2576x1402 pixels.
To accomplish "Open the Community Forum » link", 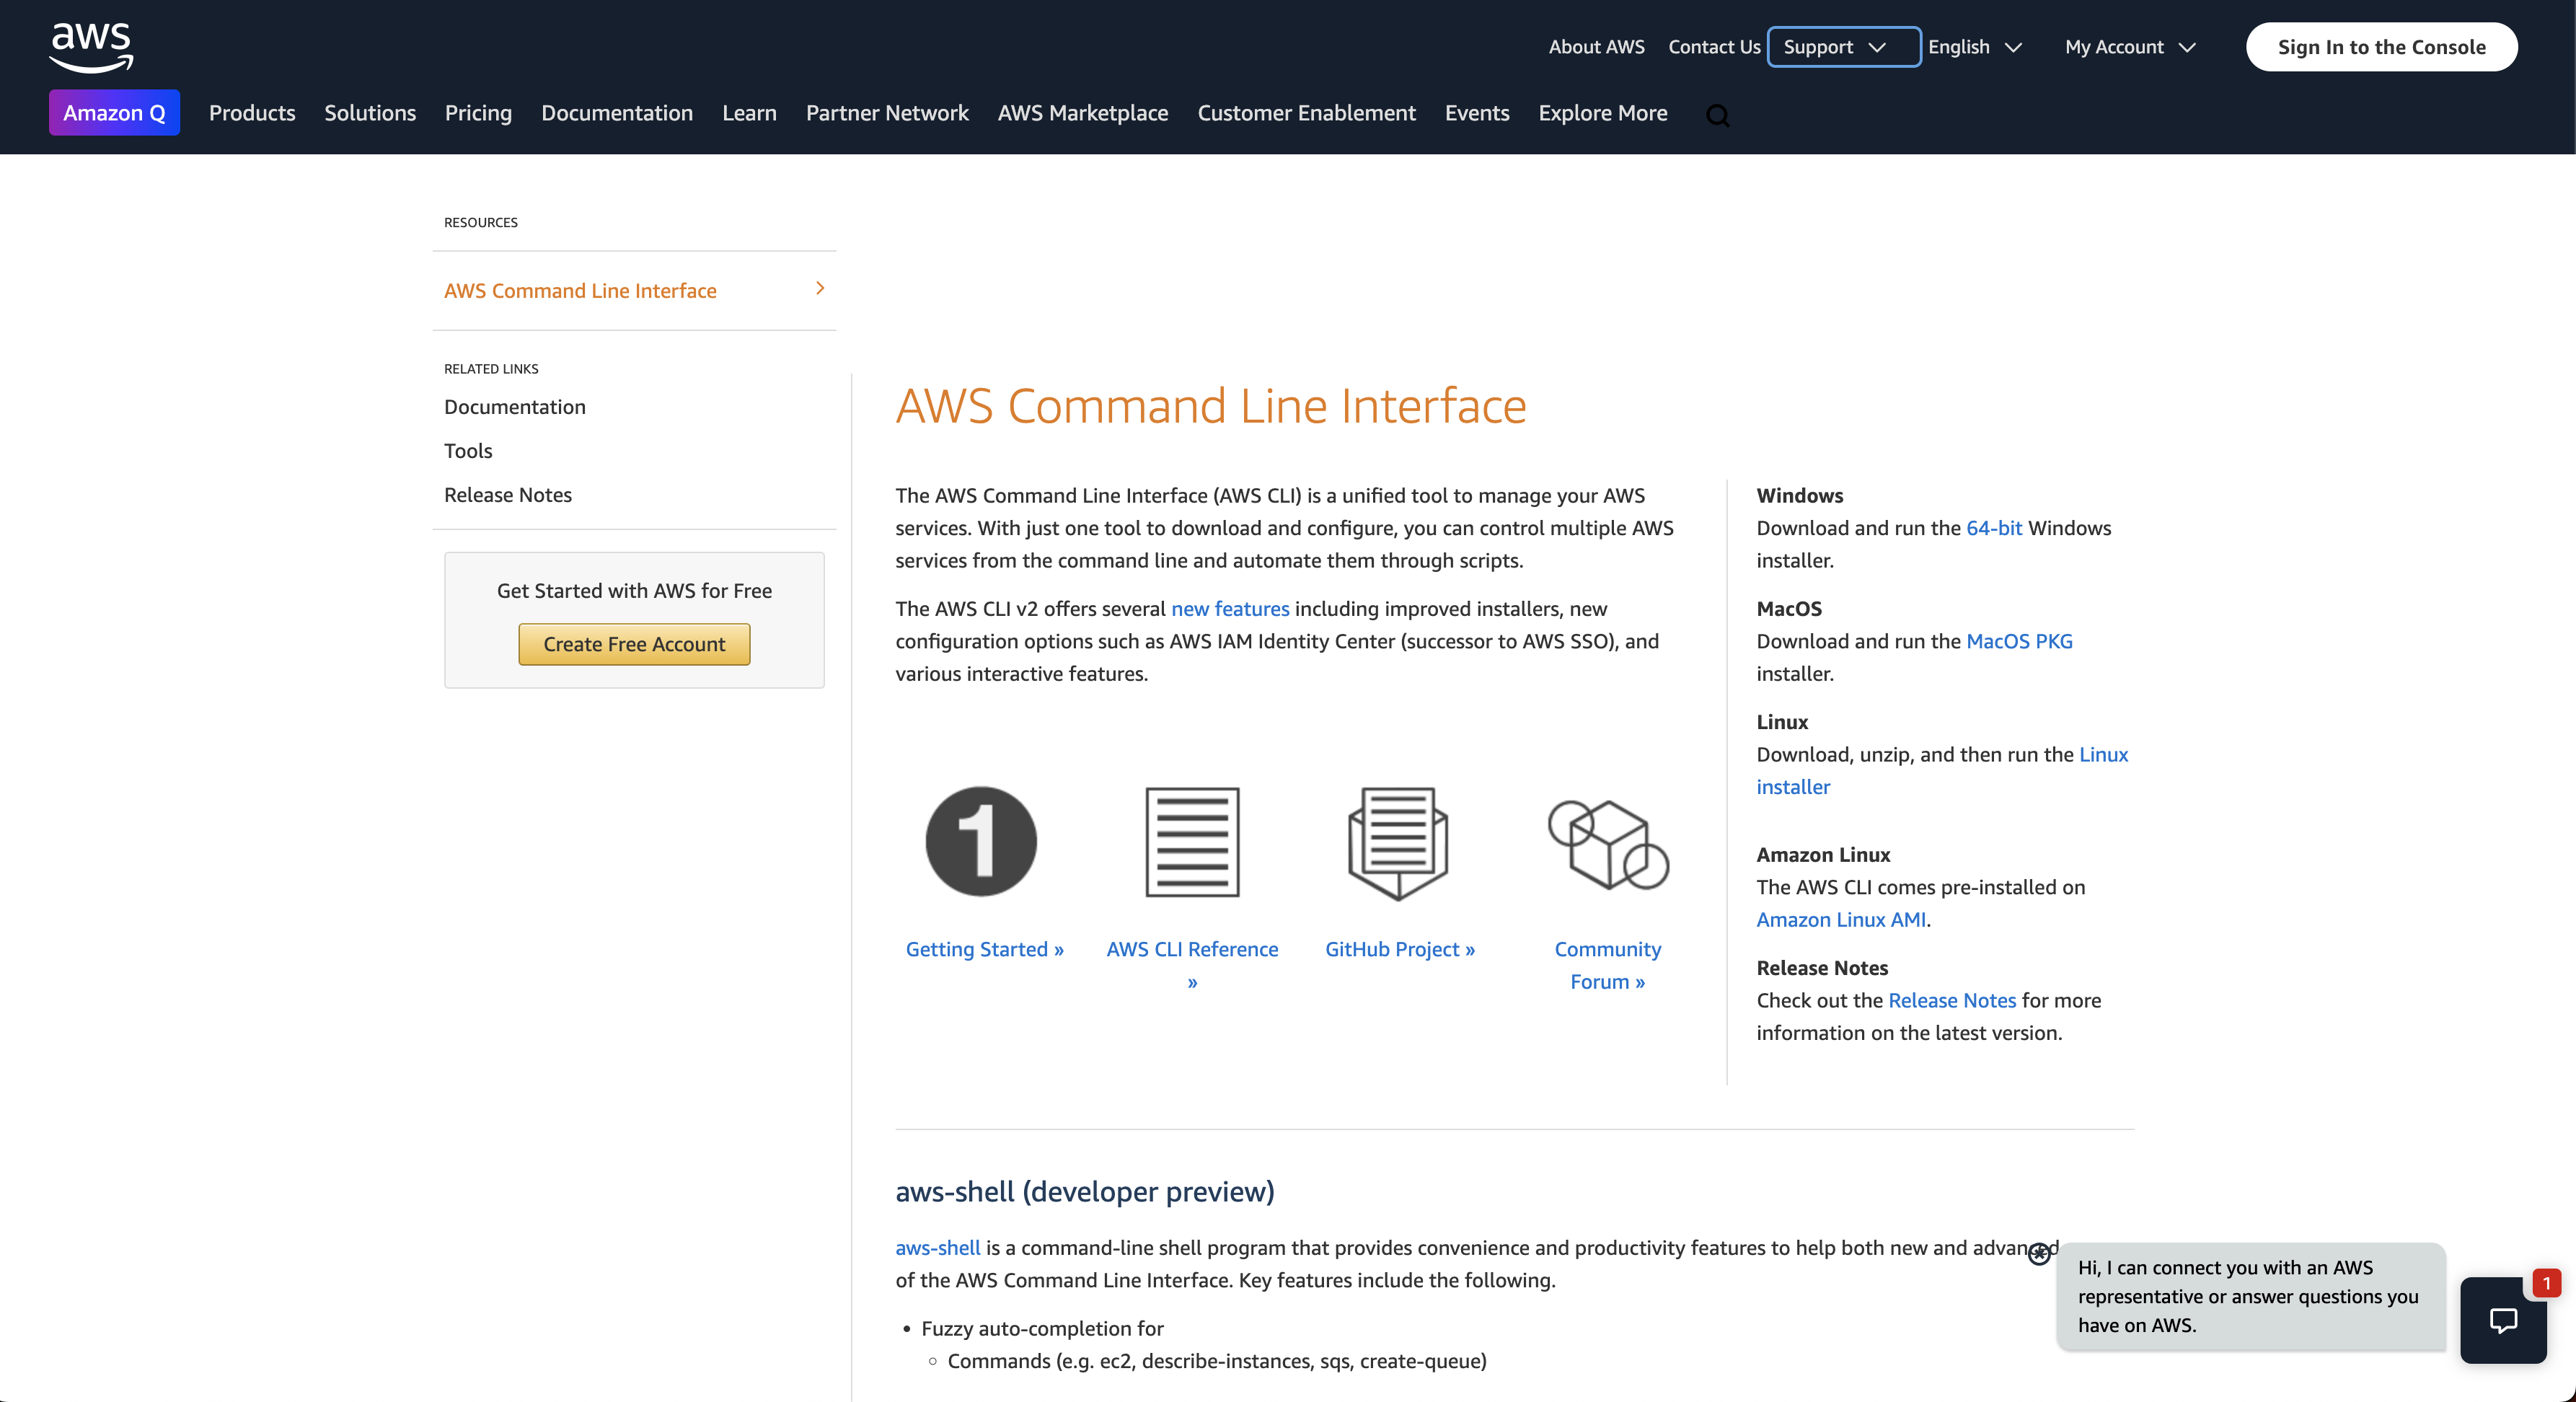I will (1608, 965).
